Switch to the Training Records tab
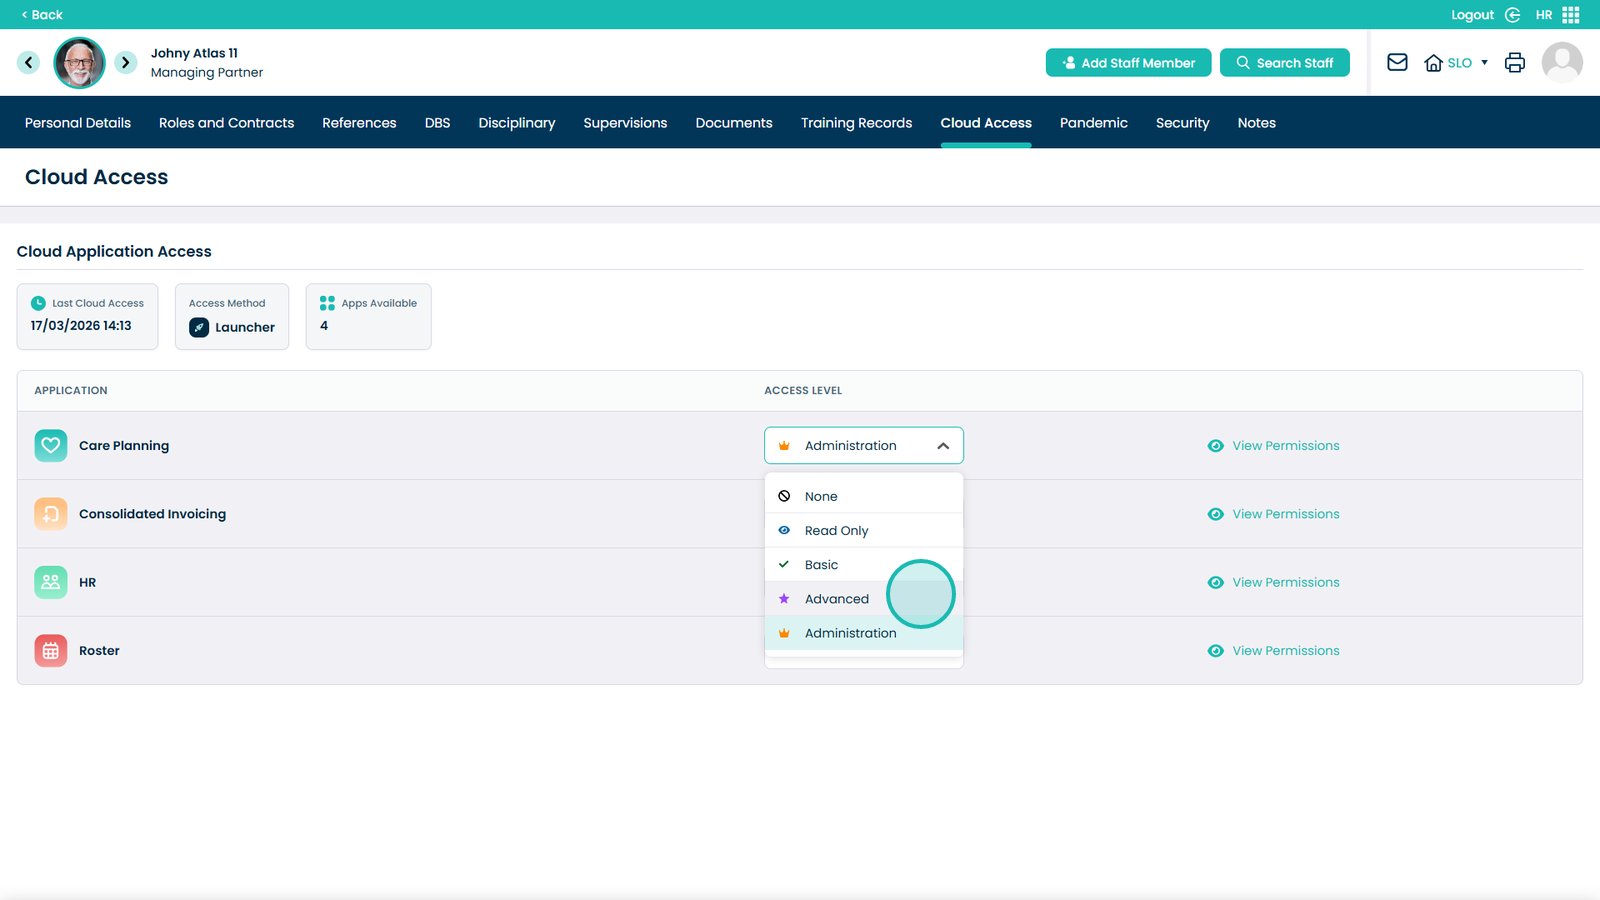The width and height of the screenshot is (1600, 900). [856, 123]
